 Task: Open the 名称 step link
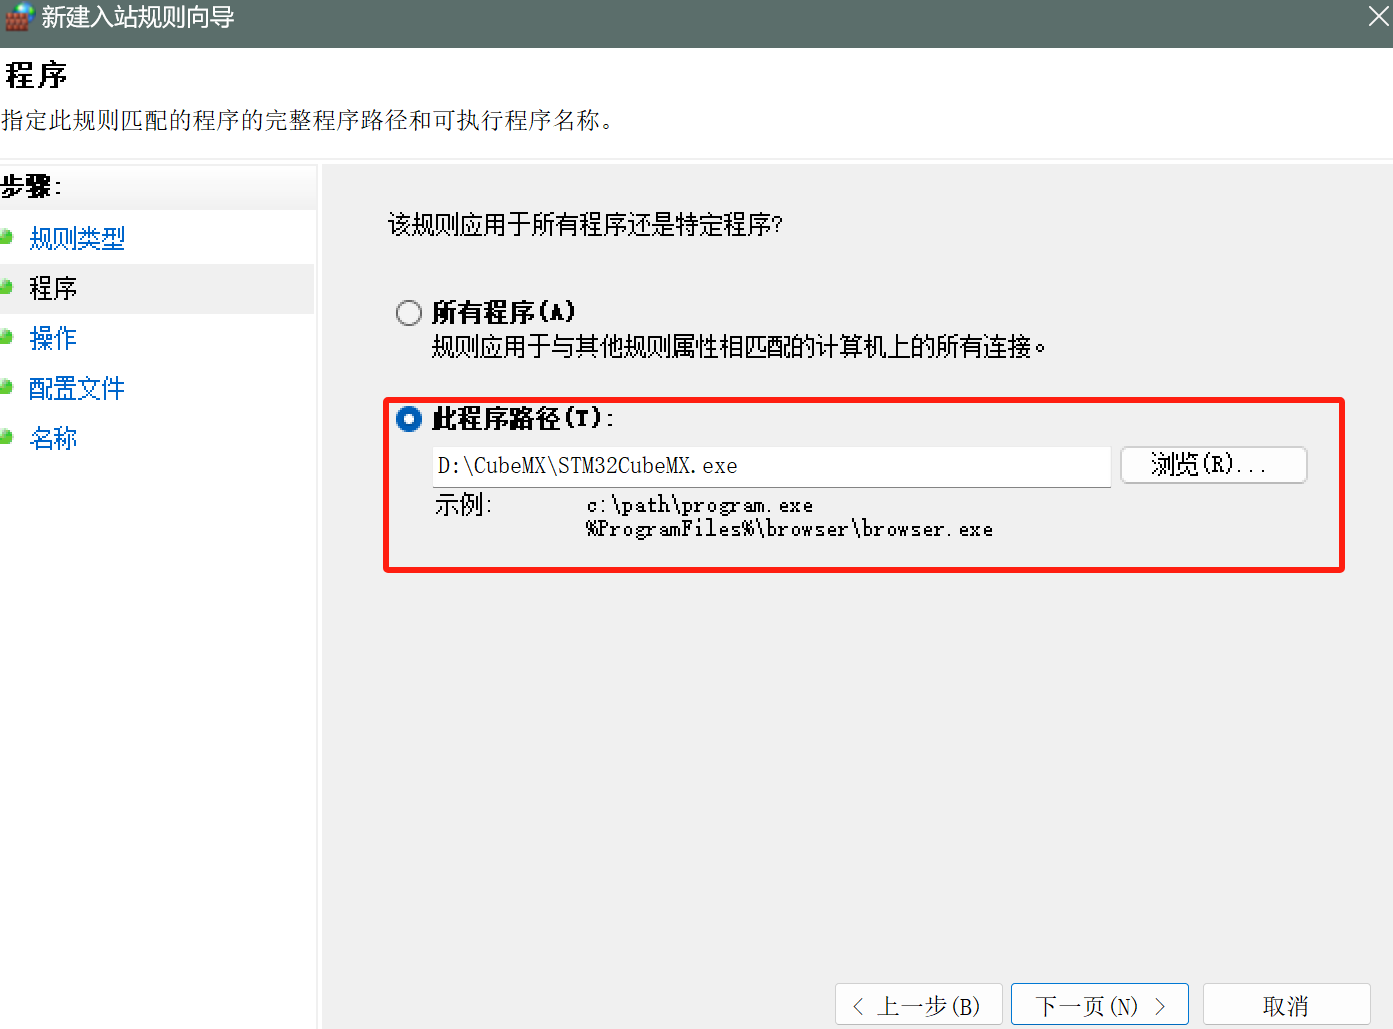point(53,438)
